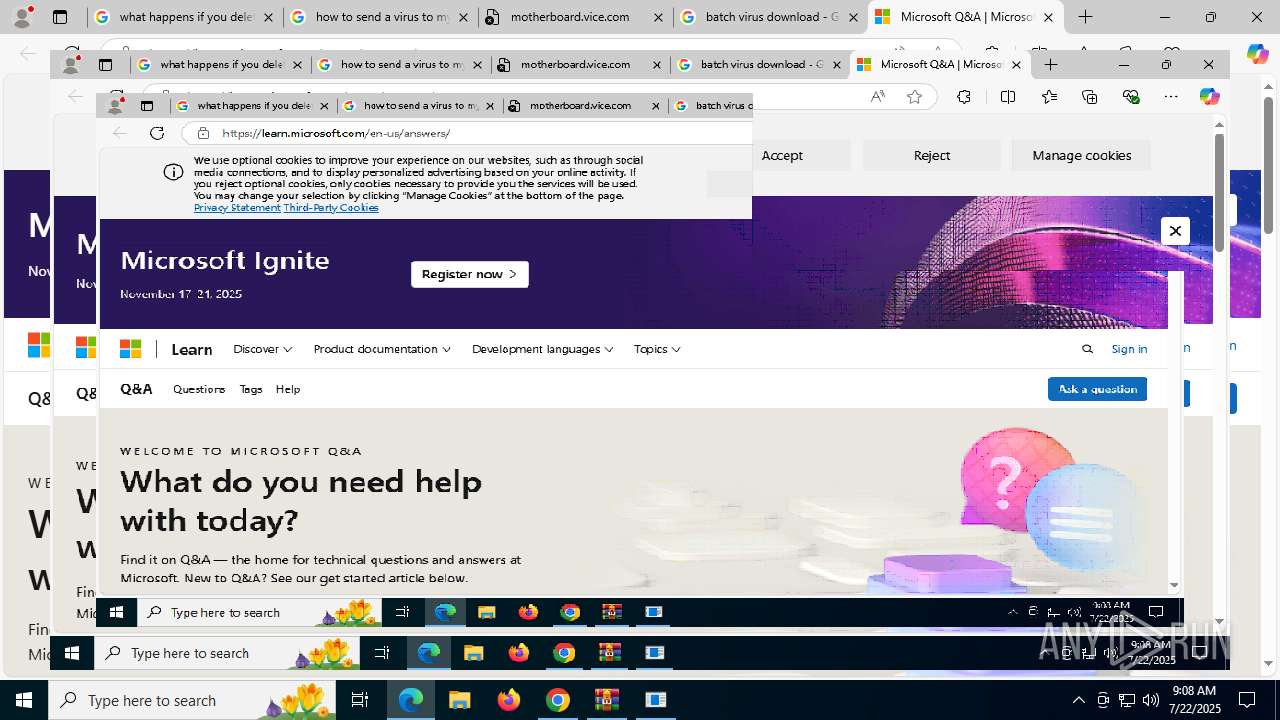The width and height of the screenshot is (1280, 720).
Task: Open Microsoft Edge on the real bottom taskbar
Action: [411, 700]
